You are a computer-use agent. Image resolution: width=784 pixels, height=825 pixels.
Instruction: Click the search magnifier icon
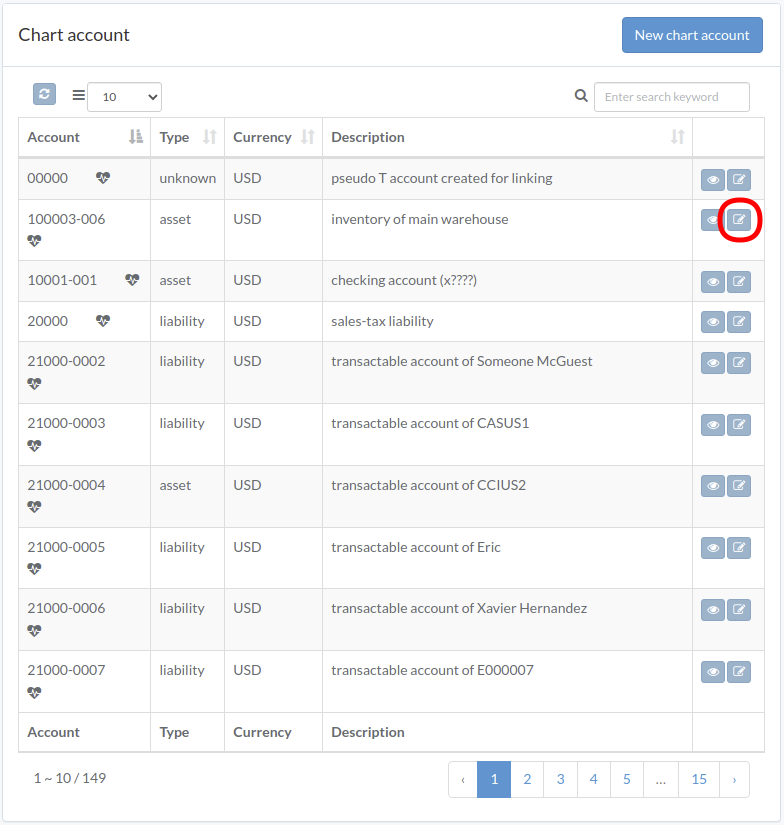click(581, 96)
